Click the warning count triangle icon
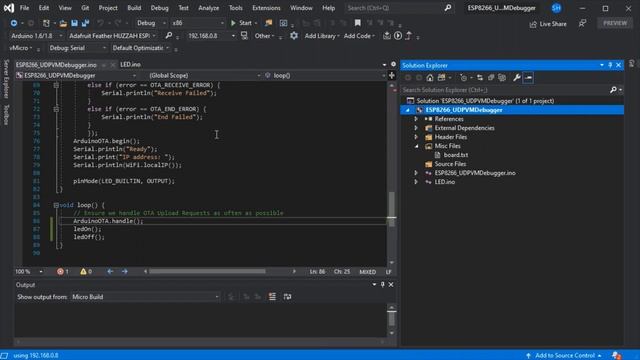 [x=83, y=271]
